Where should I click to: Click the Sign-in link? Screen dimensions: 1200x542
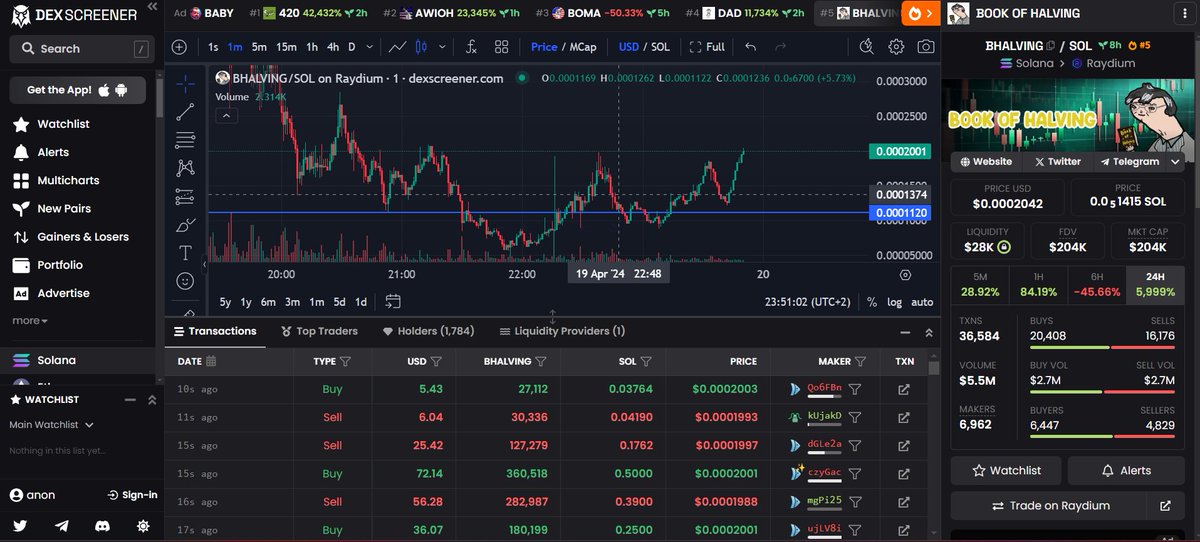(133, 495)
